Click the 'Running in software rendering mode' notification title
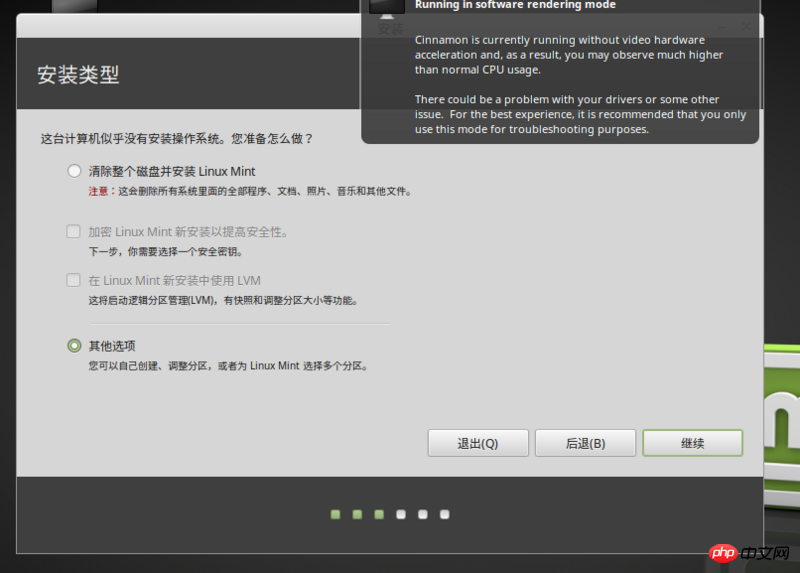The height and width of the screenshot is (573, 800). (x=515, y=5)
